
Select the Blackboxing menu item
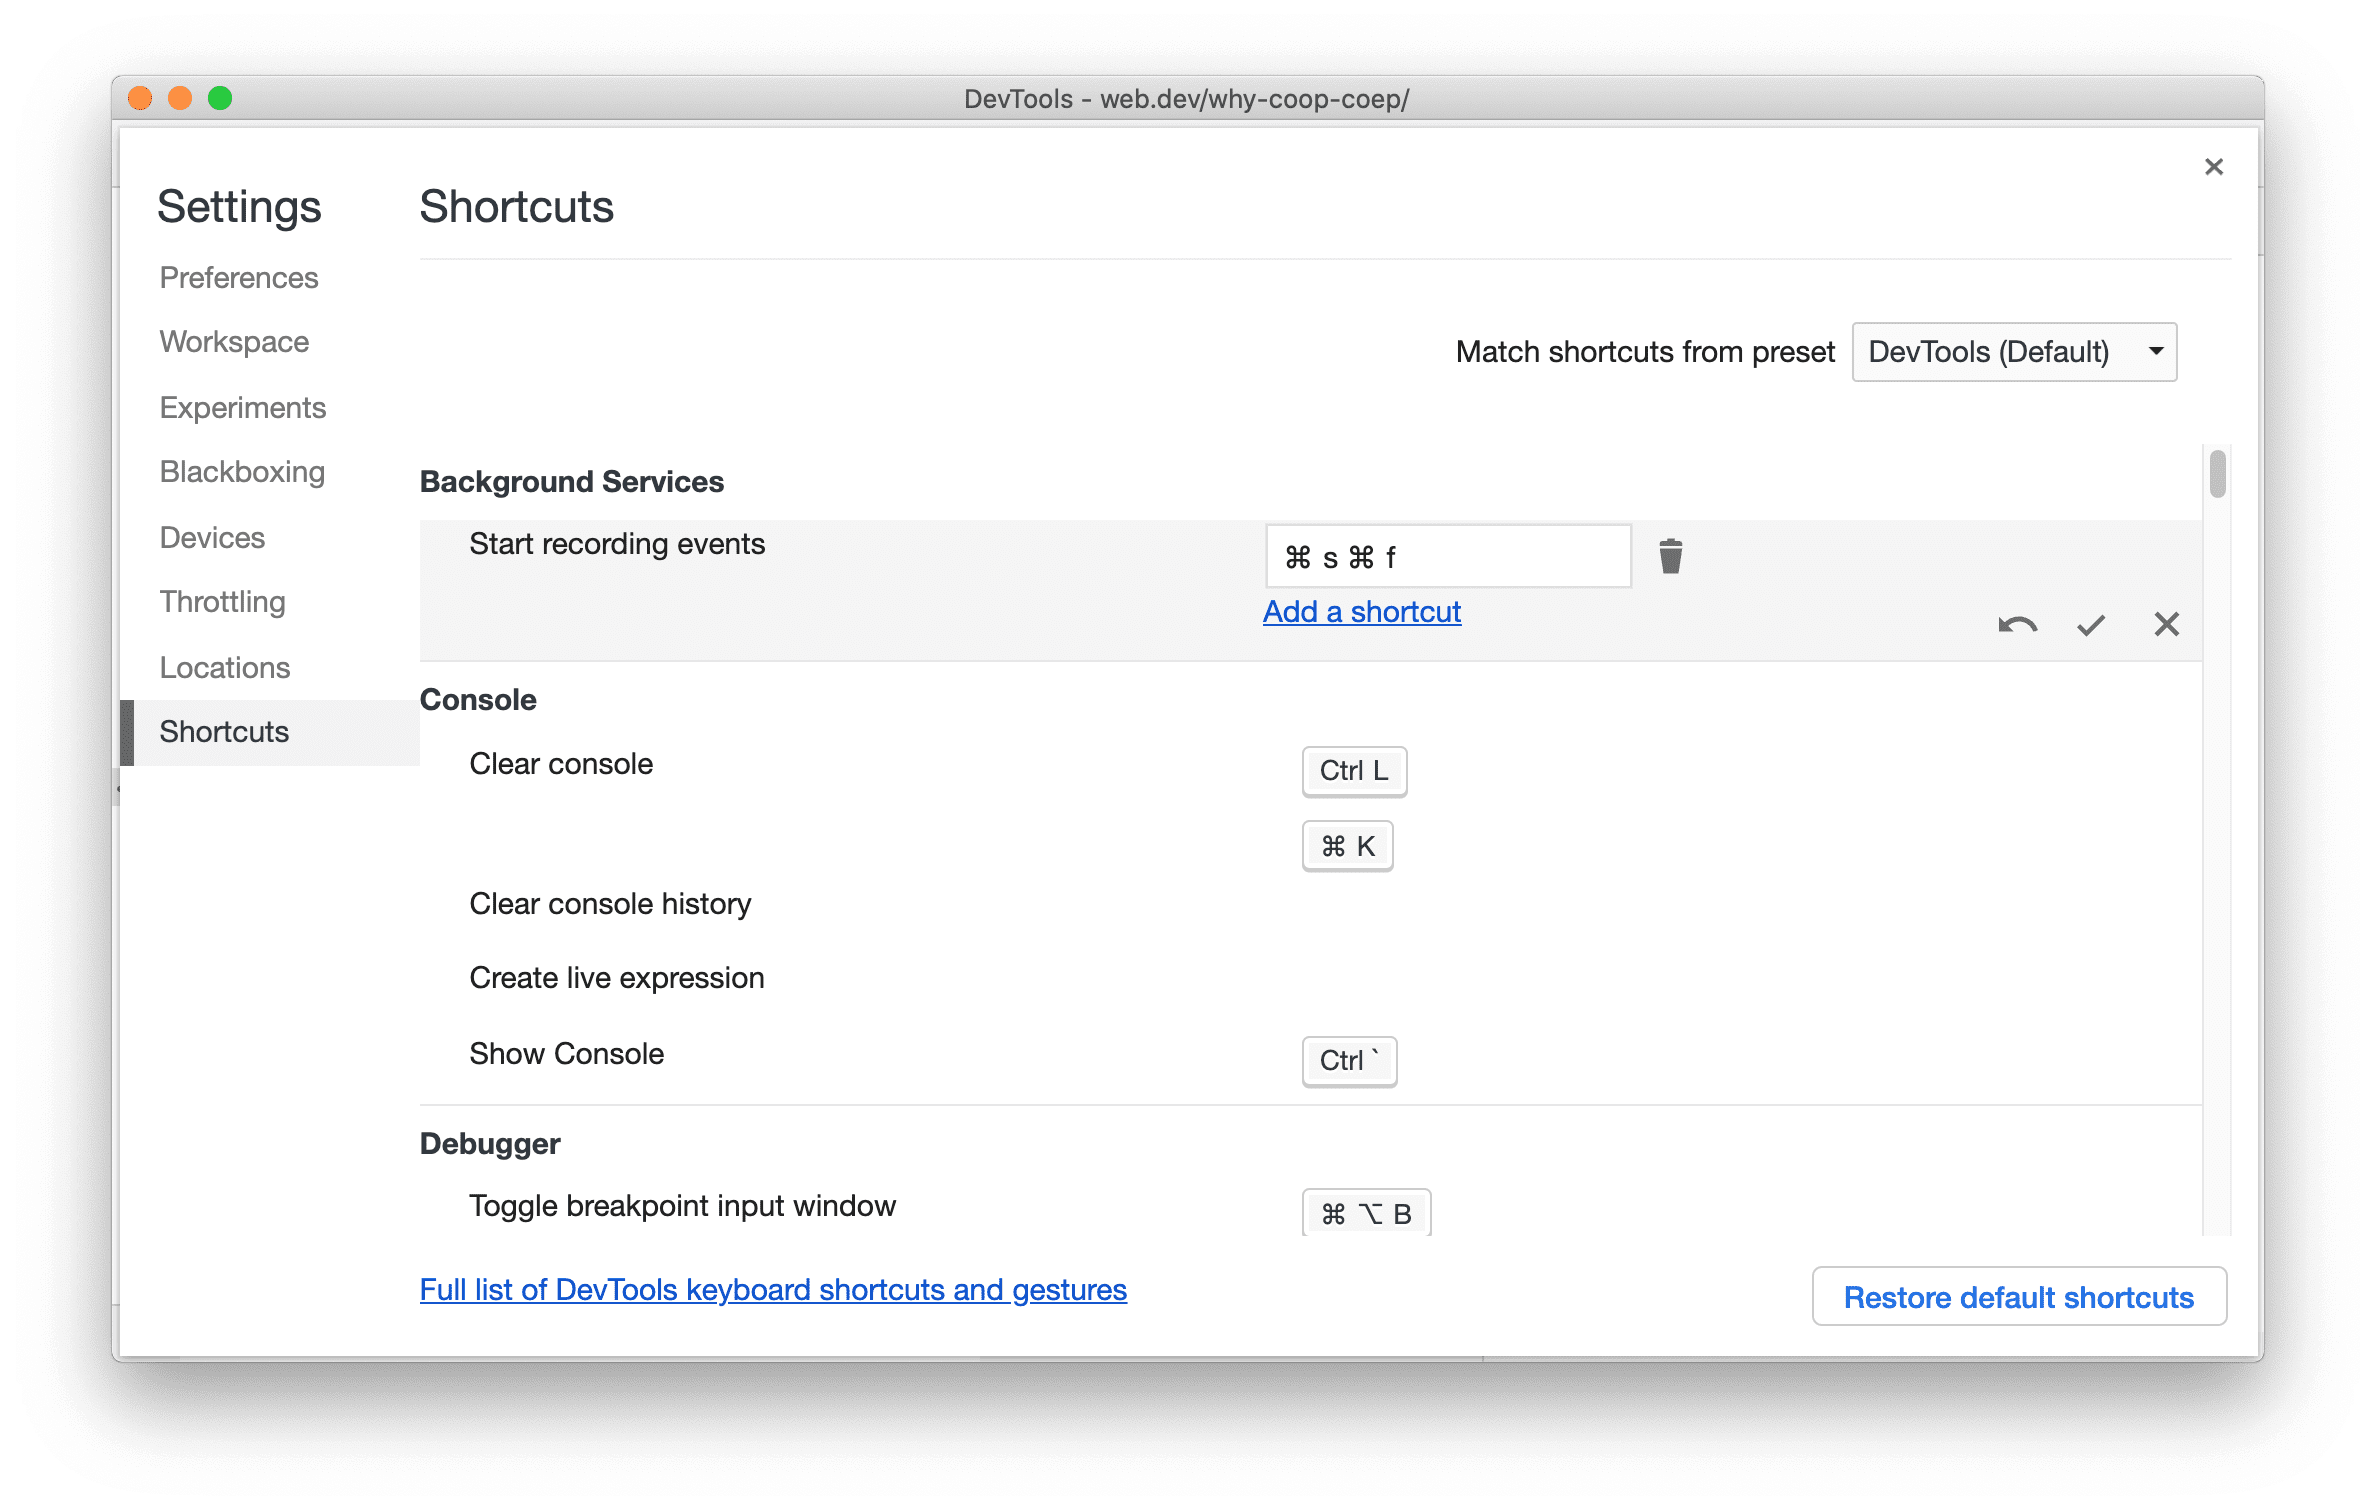(241, 471)
